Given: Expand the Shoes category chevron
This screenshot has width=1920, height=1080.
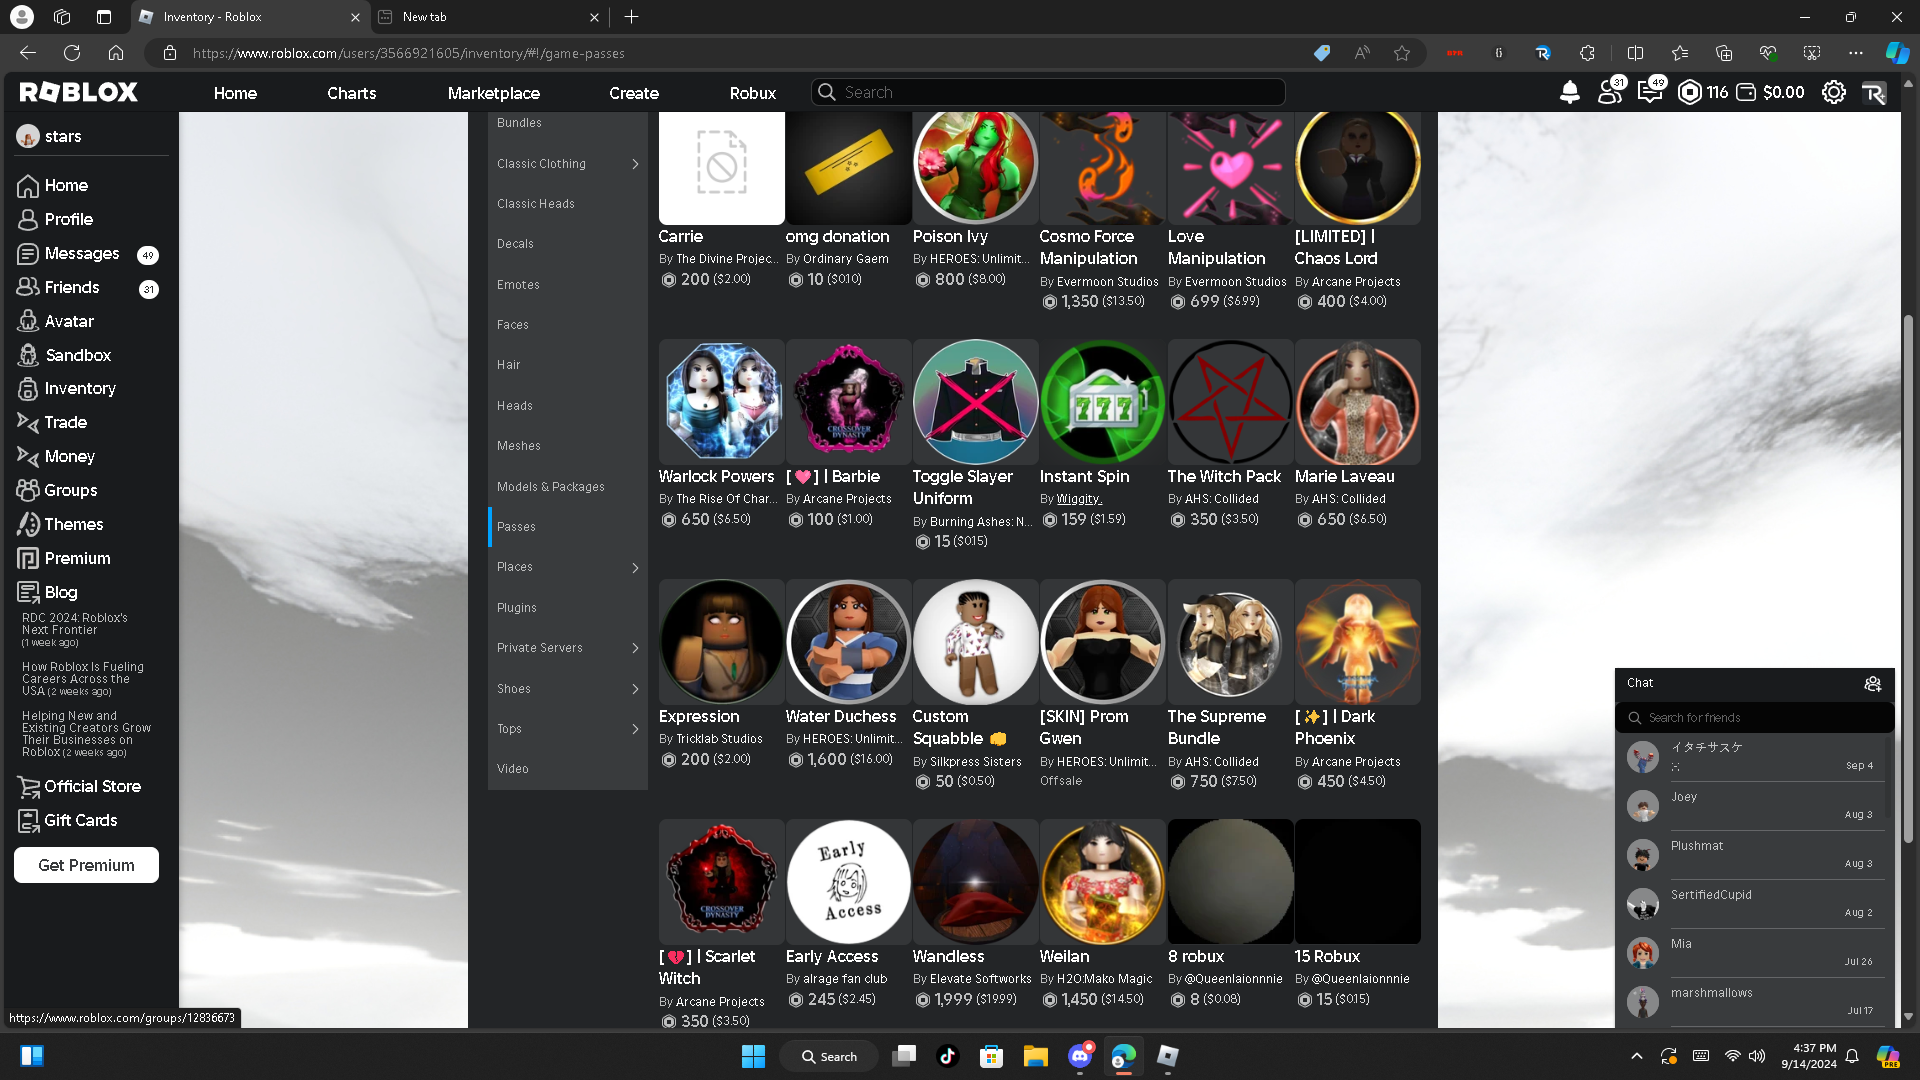Looking at the screenshot, I should pos(635,689).
